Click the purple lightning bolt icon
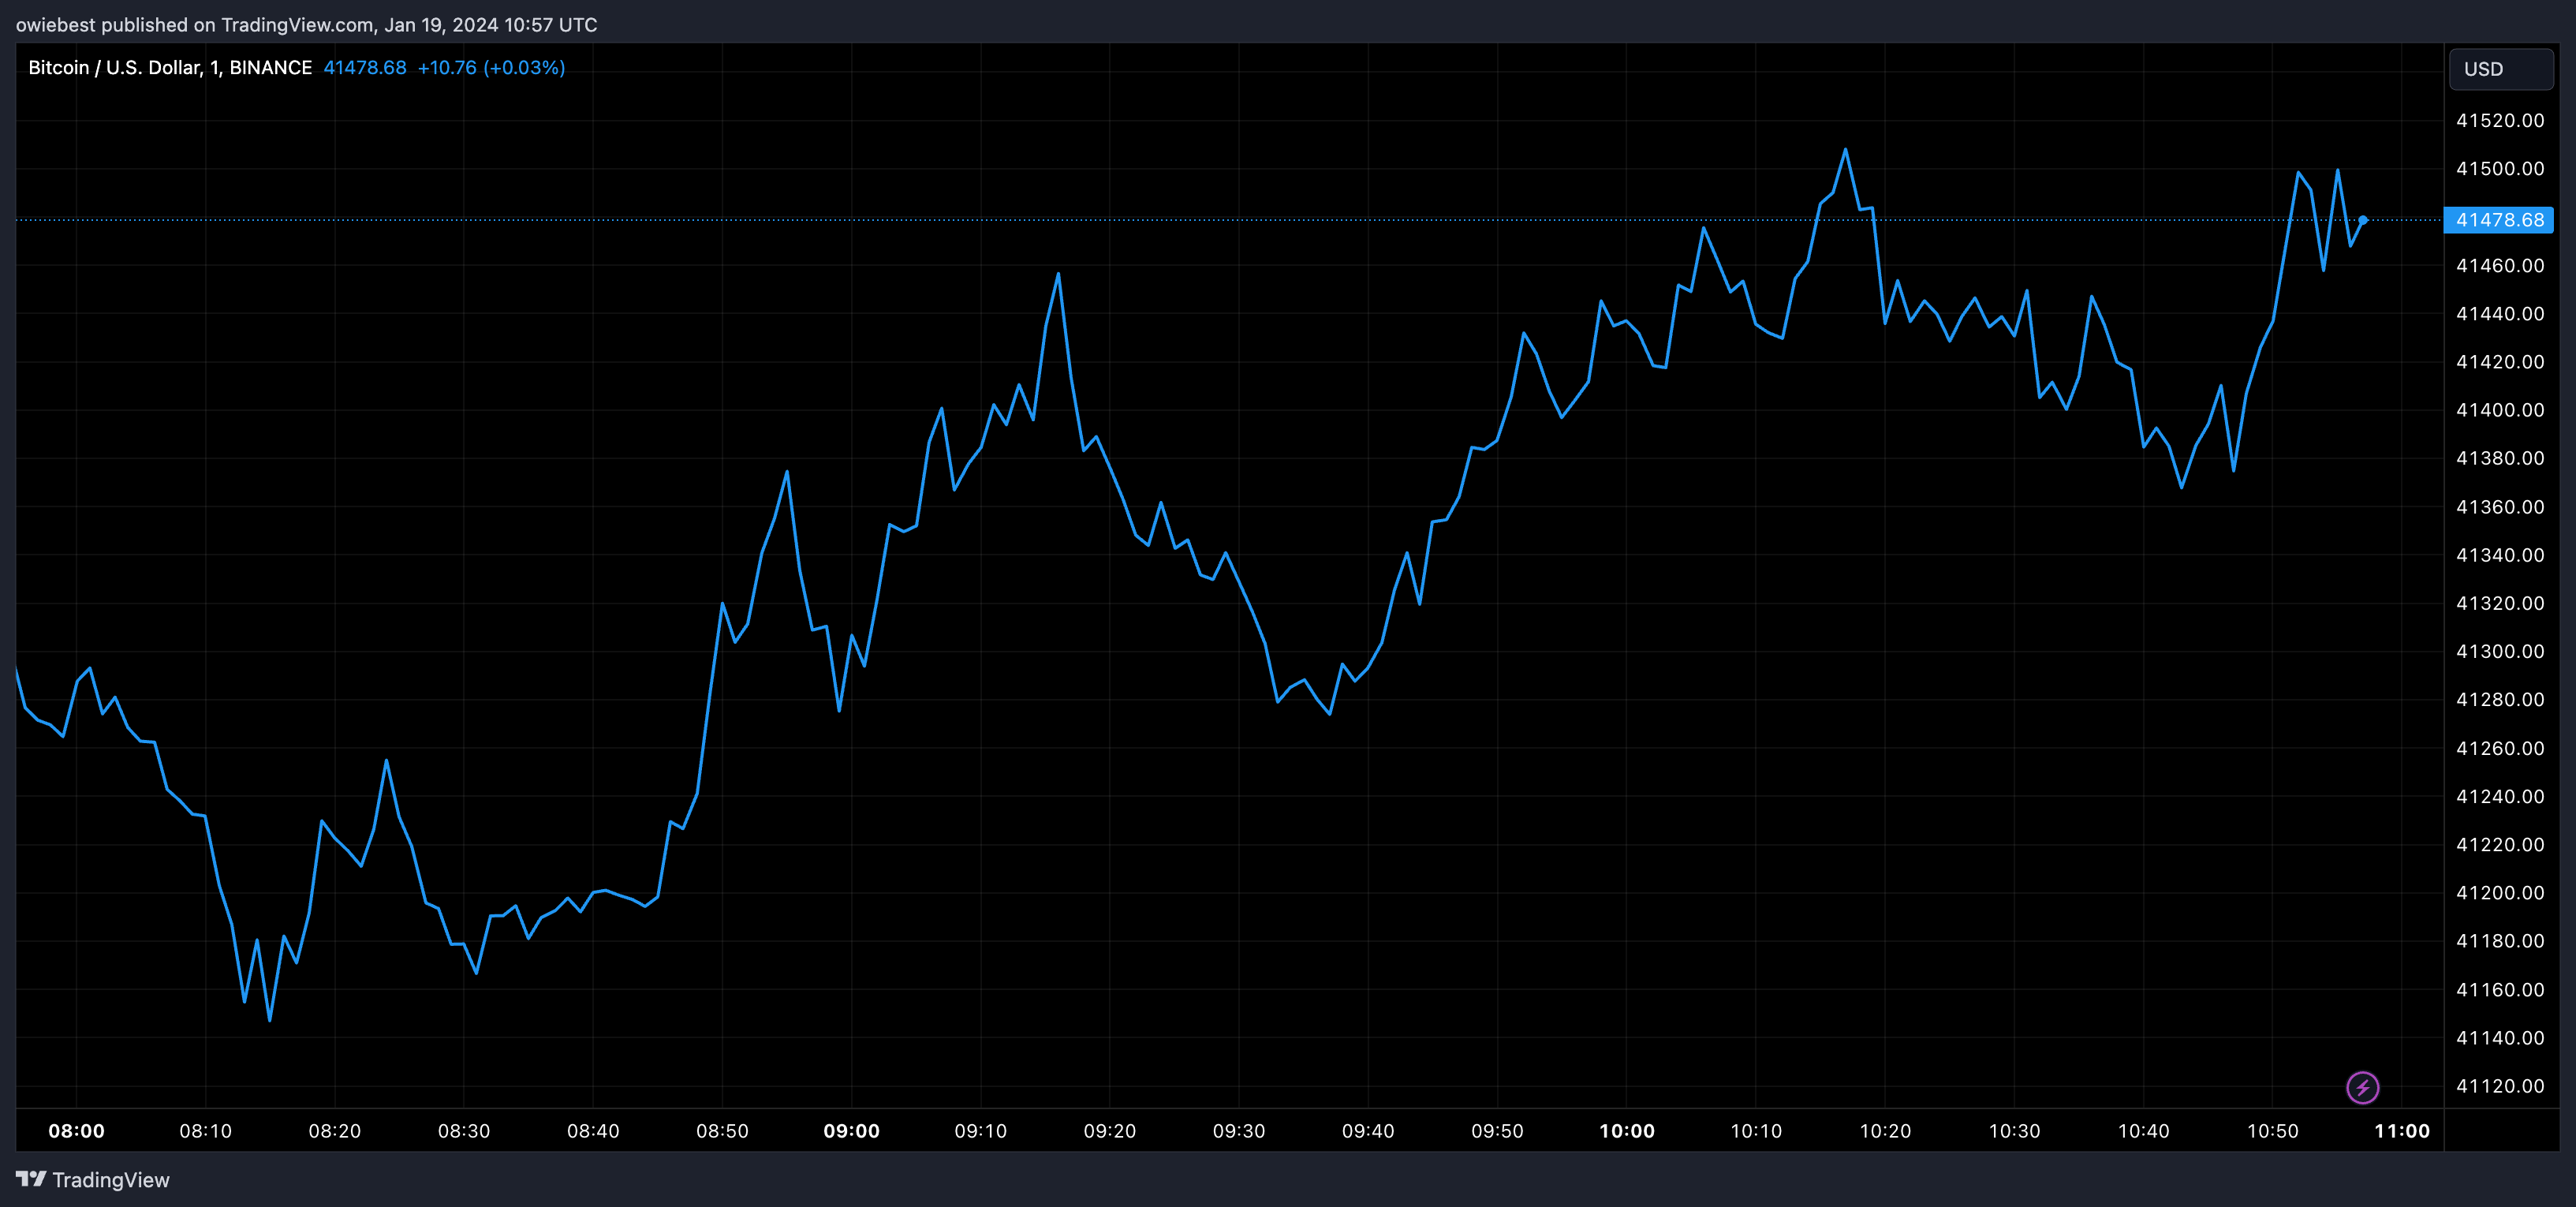This screenshot has height=1207, width=2576. tap(2362, 1087)
